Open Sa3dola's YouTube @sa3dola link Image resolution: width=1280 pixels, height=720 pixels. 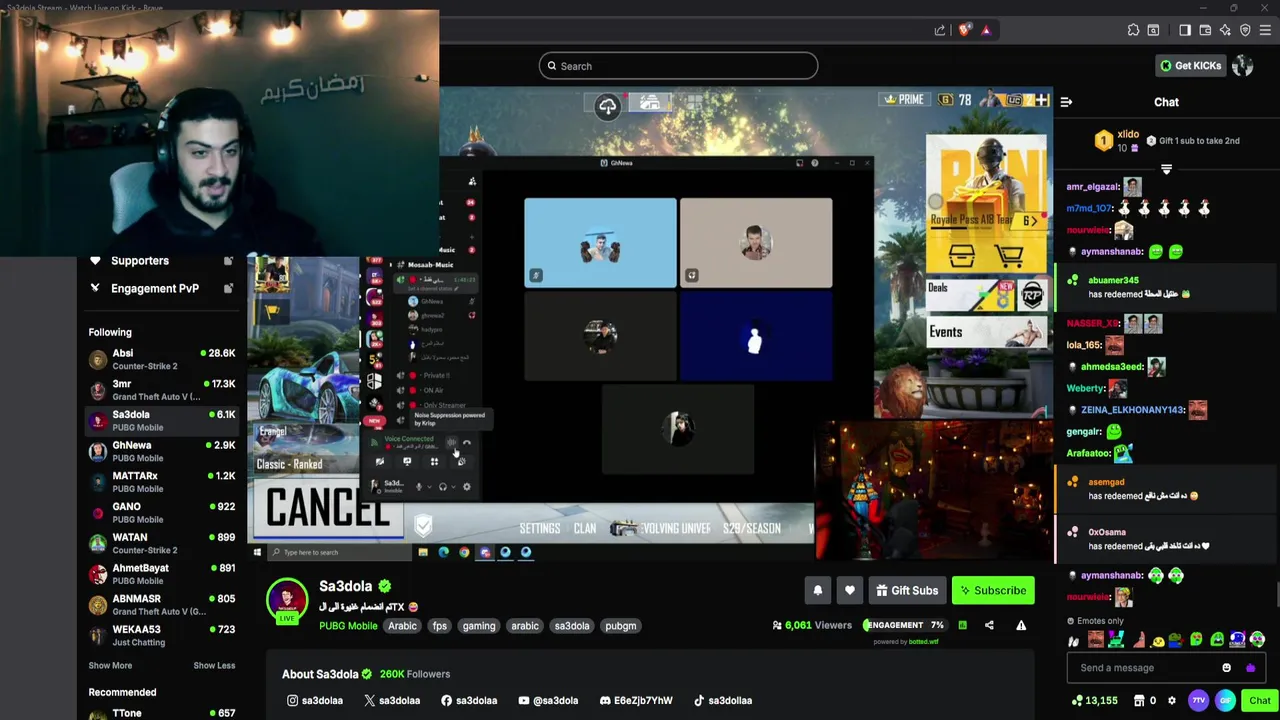coord(548,701)
